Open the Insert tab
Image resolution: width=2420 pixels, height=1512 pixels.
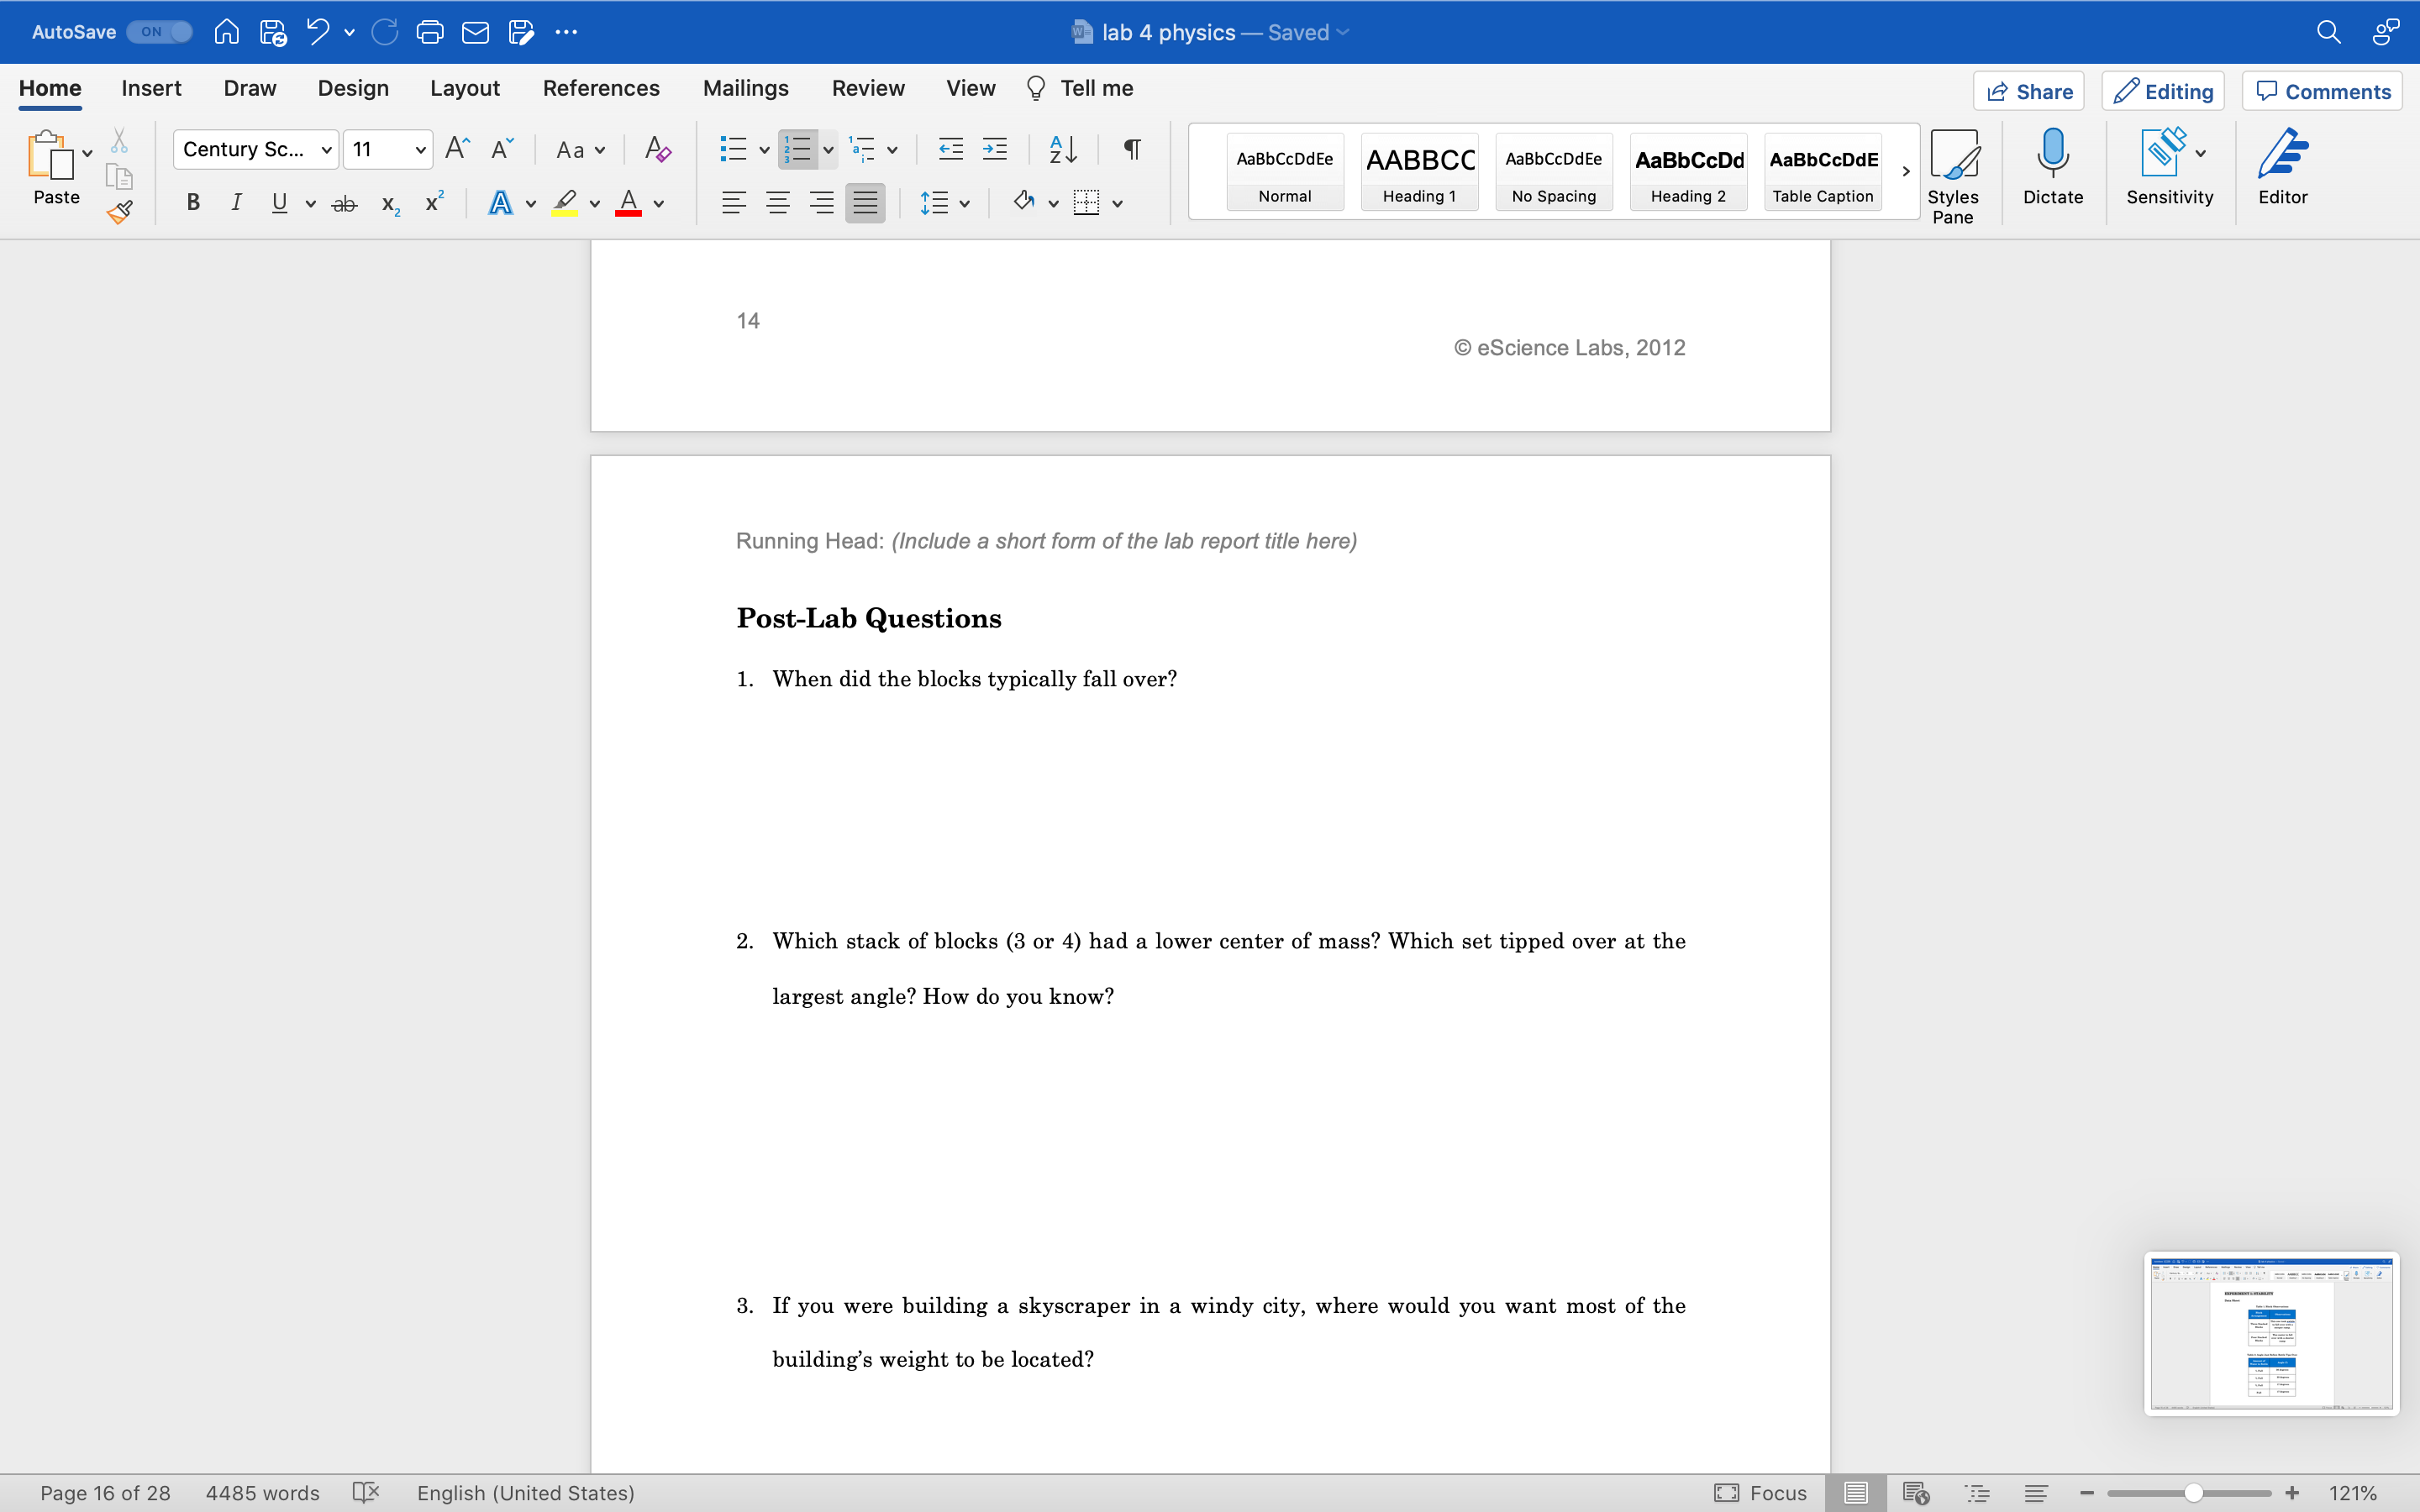coord(152,88)
